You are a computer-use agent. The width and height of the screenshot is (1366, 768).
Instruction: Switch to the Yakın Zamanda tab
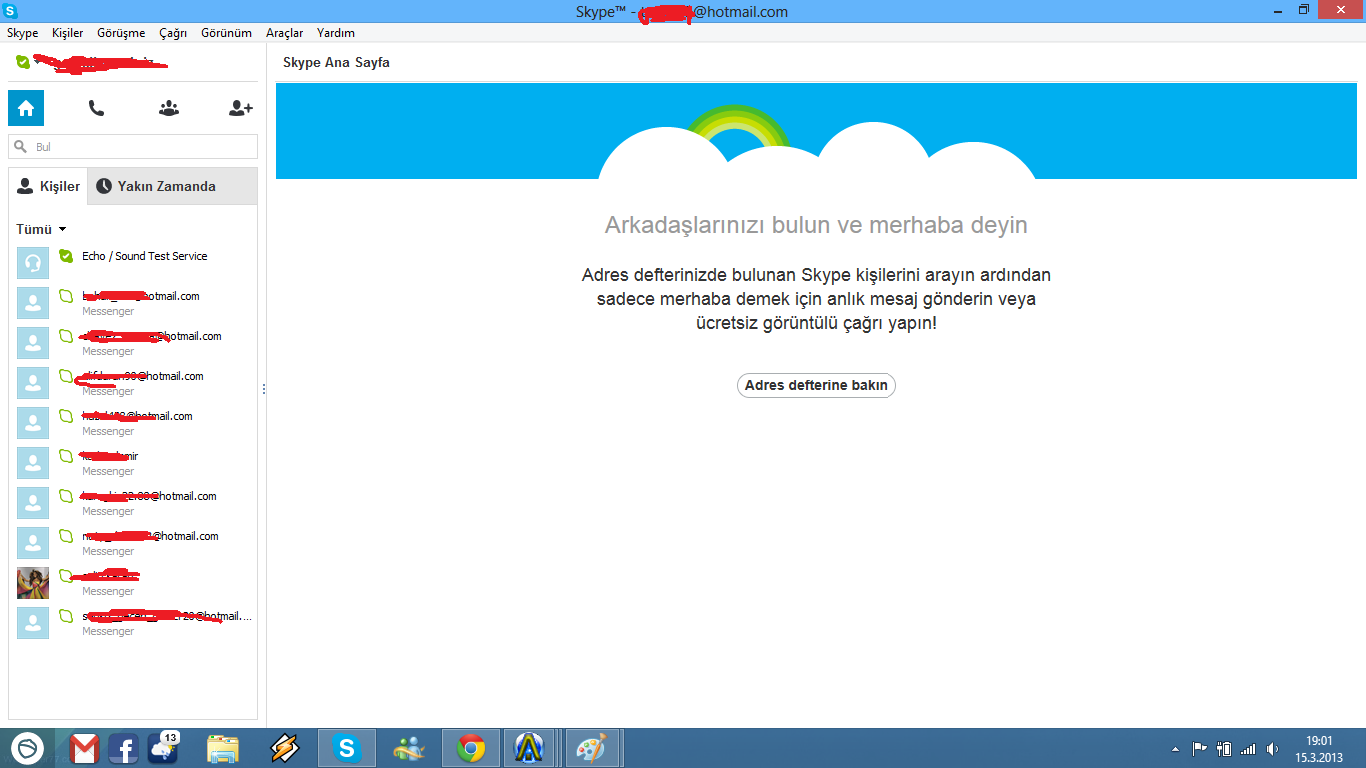[166, 186]
